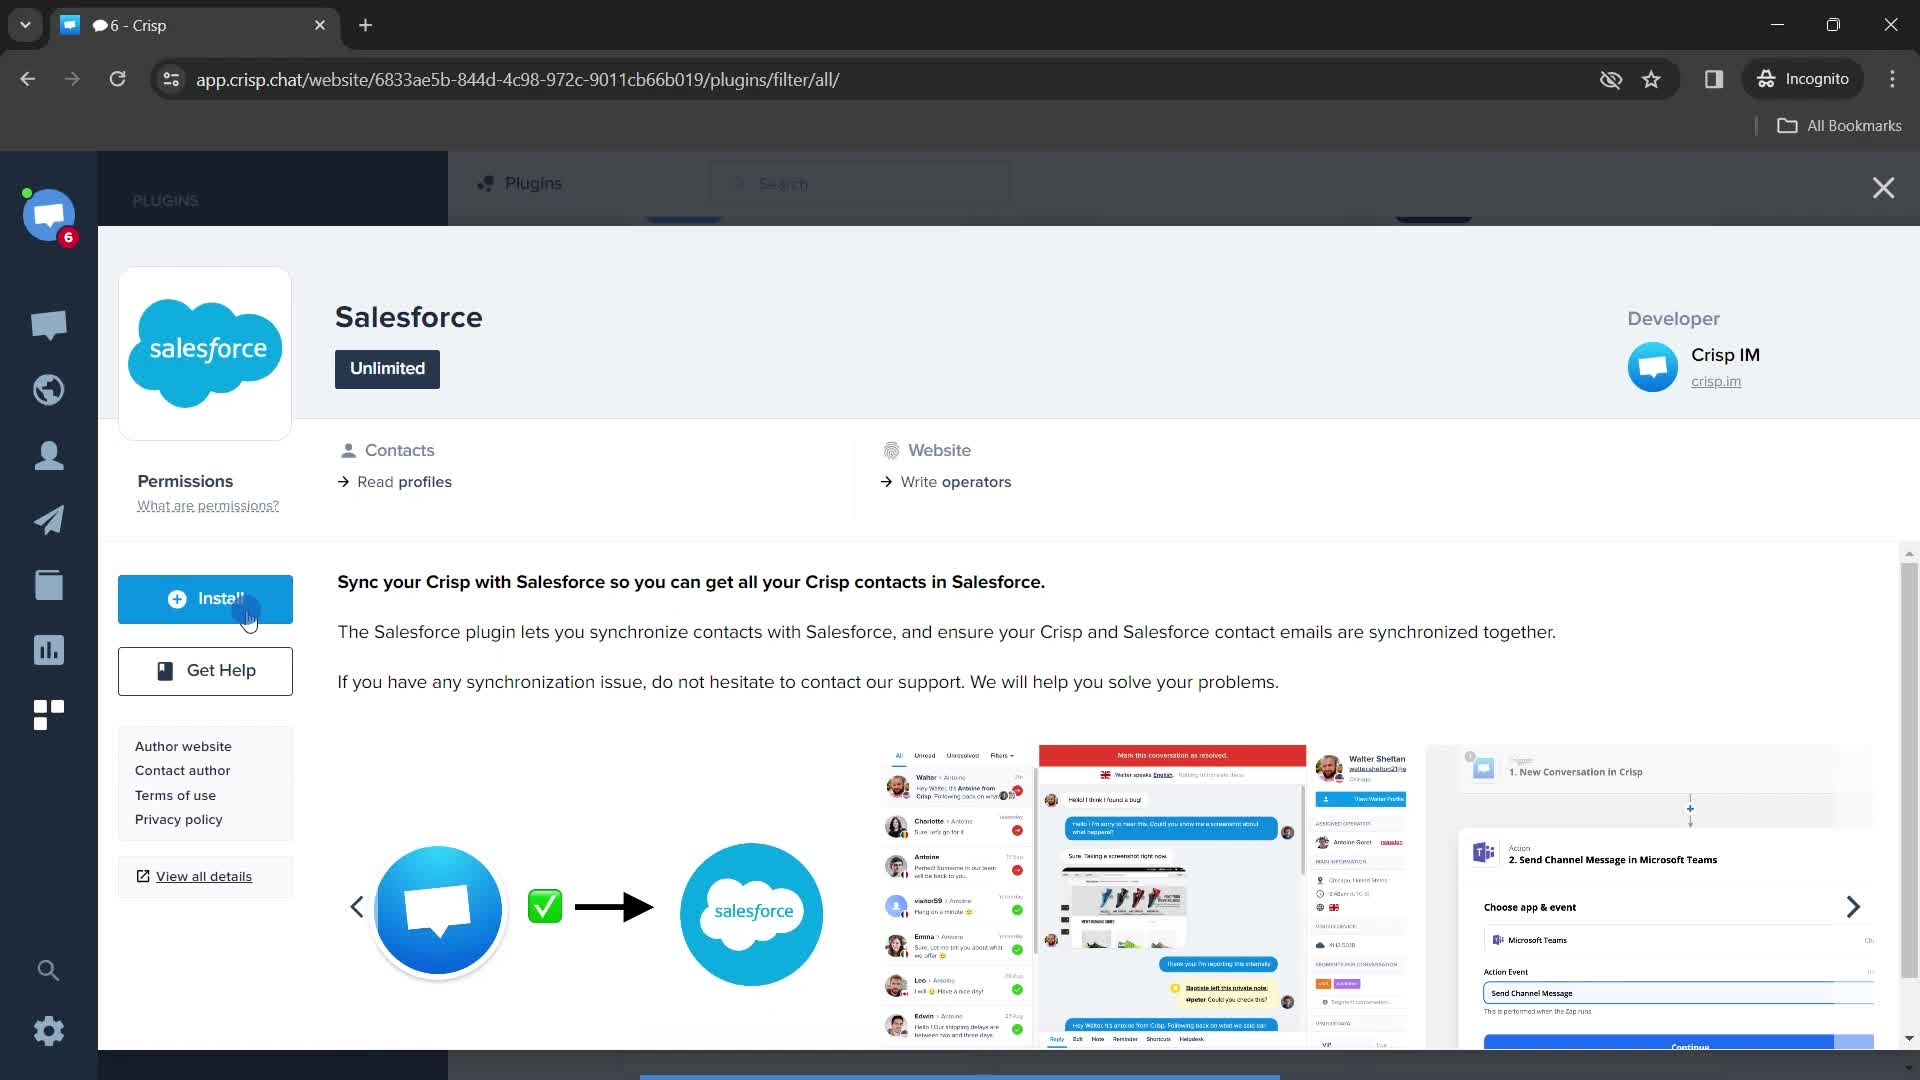Open the Contacts sidebar icon
Screen dimensions: 1920x1080
tap(49, 455)
